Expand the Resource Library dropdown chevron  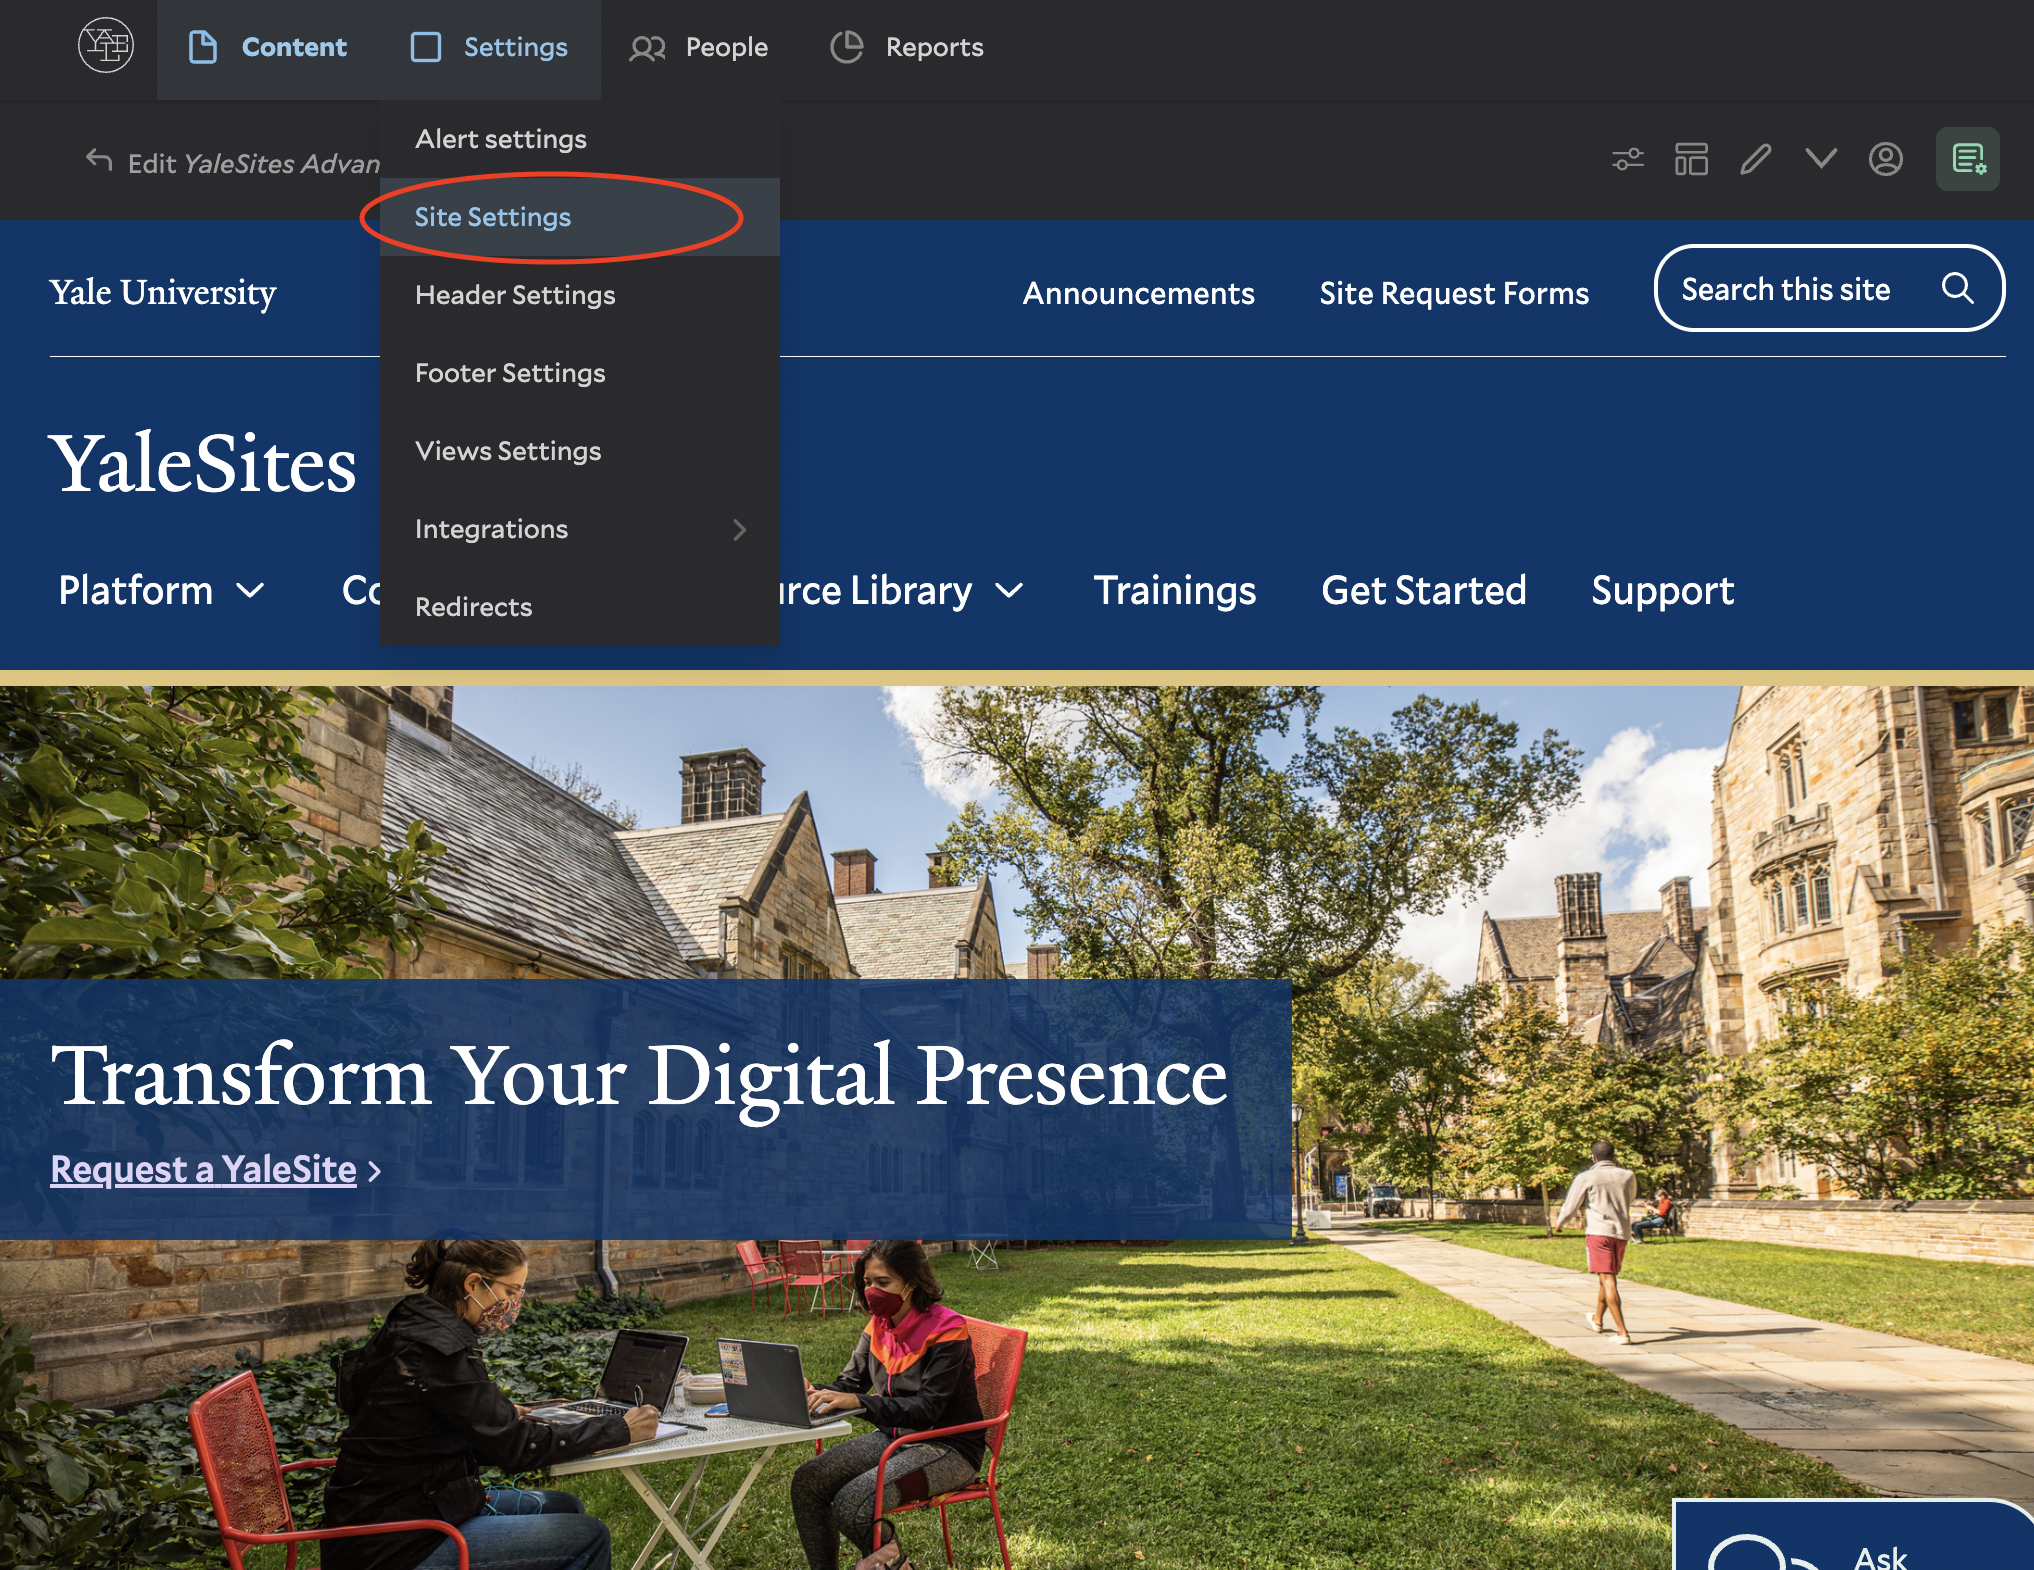coord(1010,591)
